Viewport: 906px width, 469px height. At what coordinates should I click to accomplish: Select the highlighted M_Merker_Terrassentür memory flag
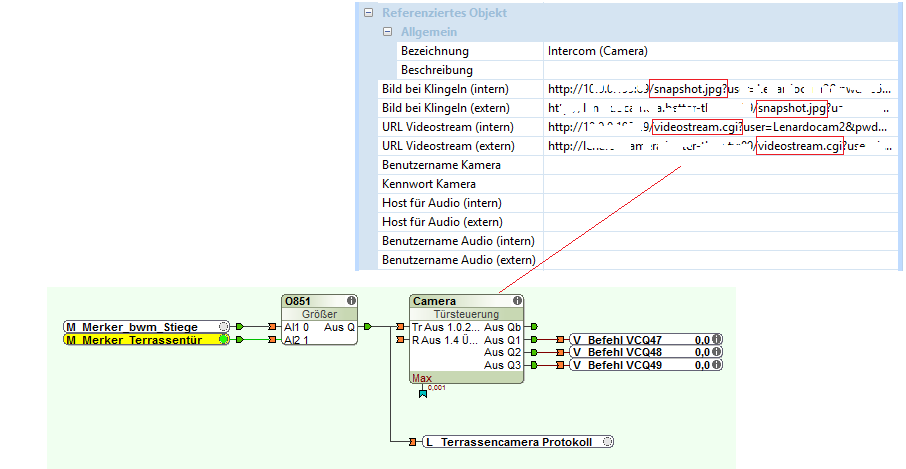point(140,340)
